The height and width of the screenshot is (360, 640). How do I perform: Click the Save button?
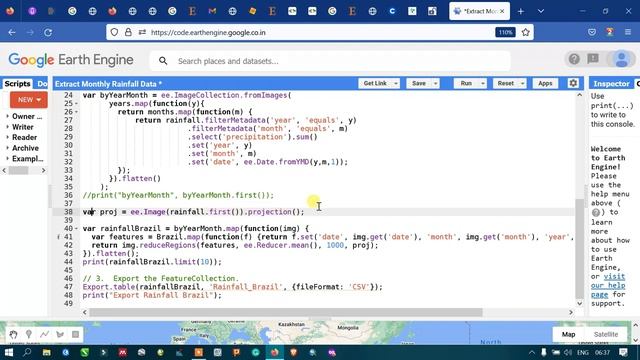(x=419, y=83)
